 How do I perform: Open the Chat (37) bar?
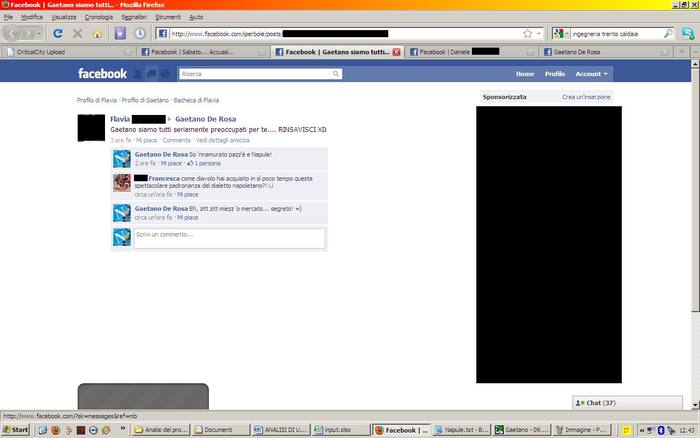[x=627, y=403]
